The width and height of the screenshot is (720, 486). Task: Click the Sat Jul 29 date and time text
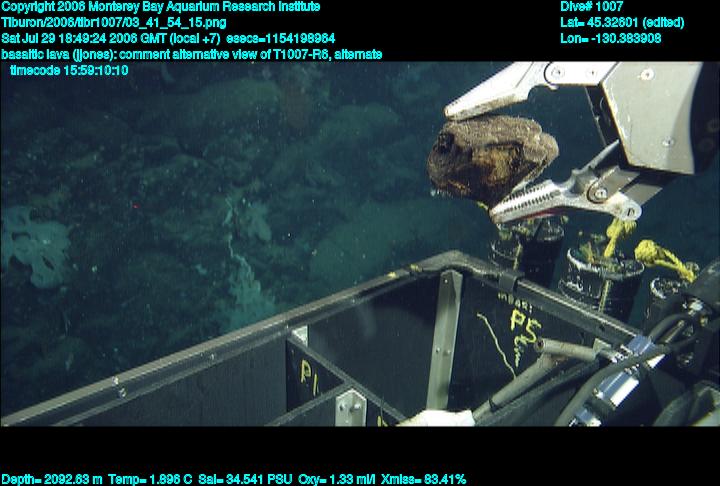click(x=168, y=38)
